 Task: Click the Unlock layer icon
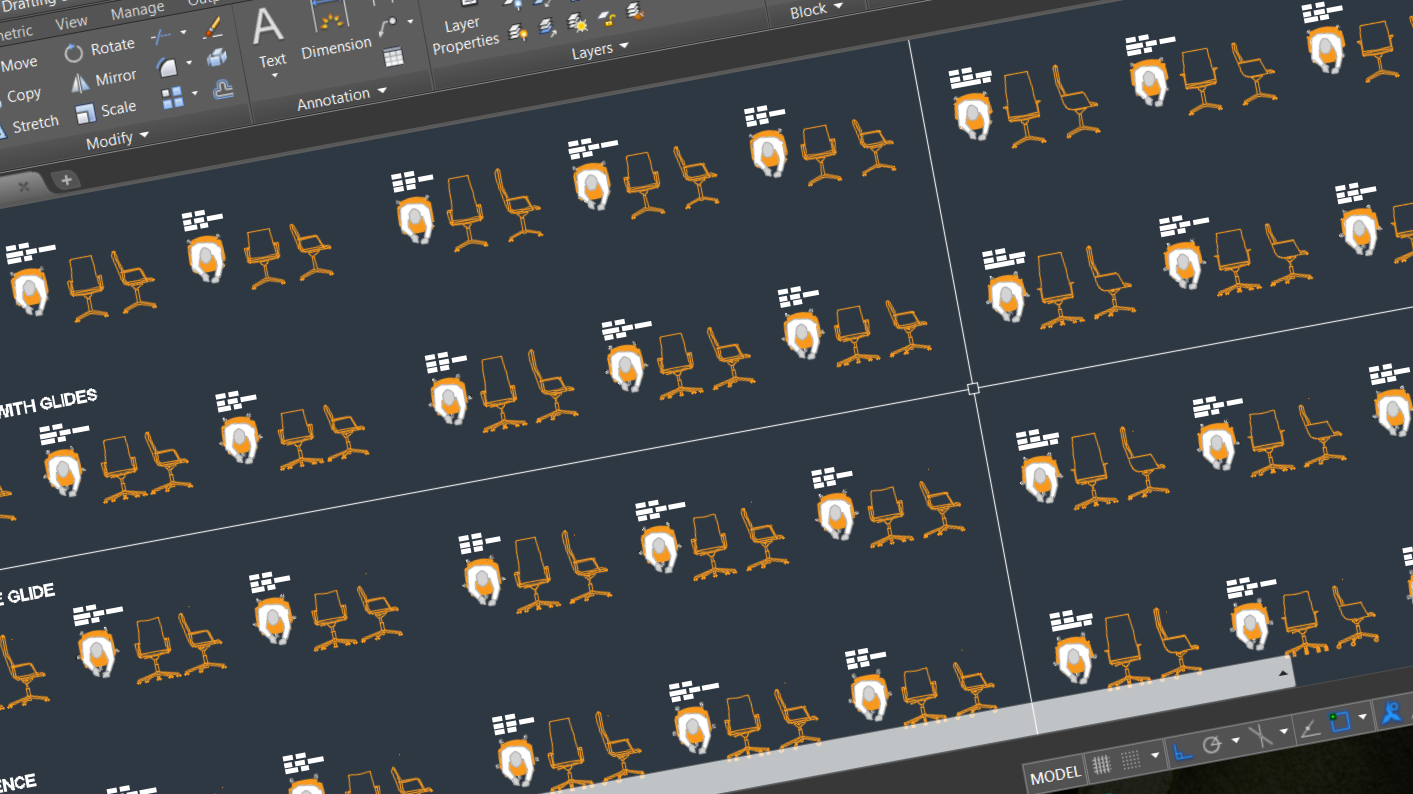(606, 18)
